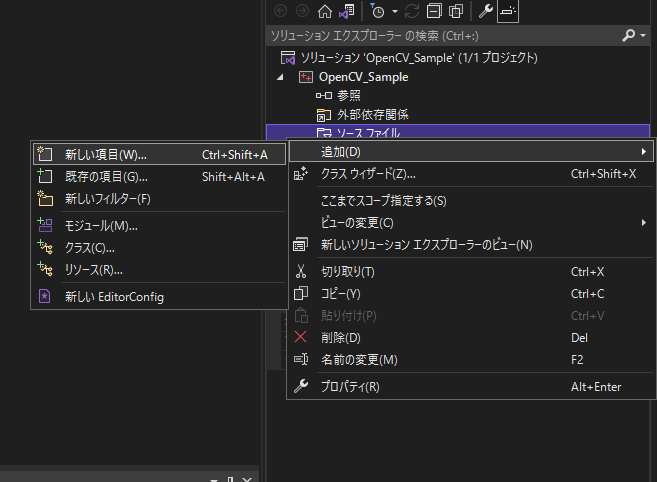Switch views using the Visual Studio view-switch icon
This screenshot has height=482, width=657.
click(347, 11)
